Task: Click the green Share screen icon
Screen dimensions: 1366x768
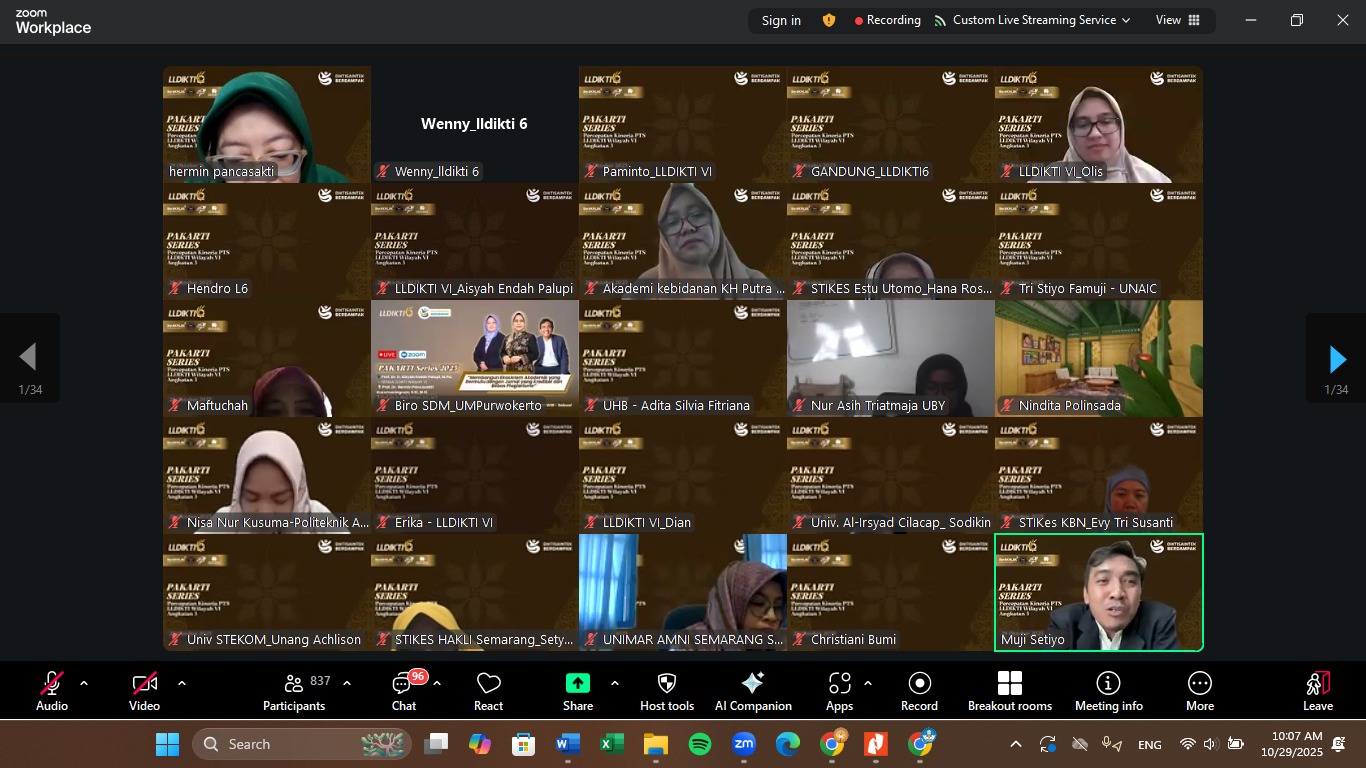Action: pos(578,684)
